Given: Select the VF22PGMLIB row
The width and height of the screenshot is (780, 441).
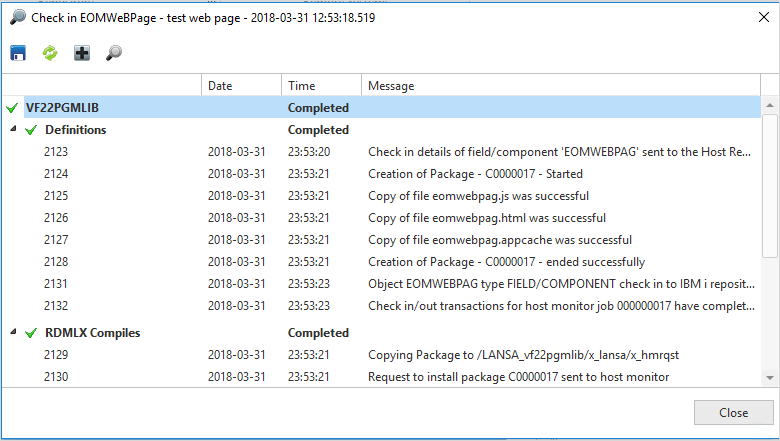Looking at the screenshot, I should tap(382, 107).
